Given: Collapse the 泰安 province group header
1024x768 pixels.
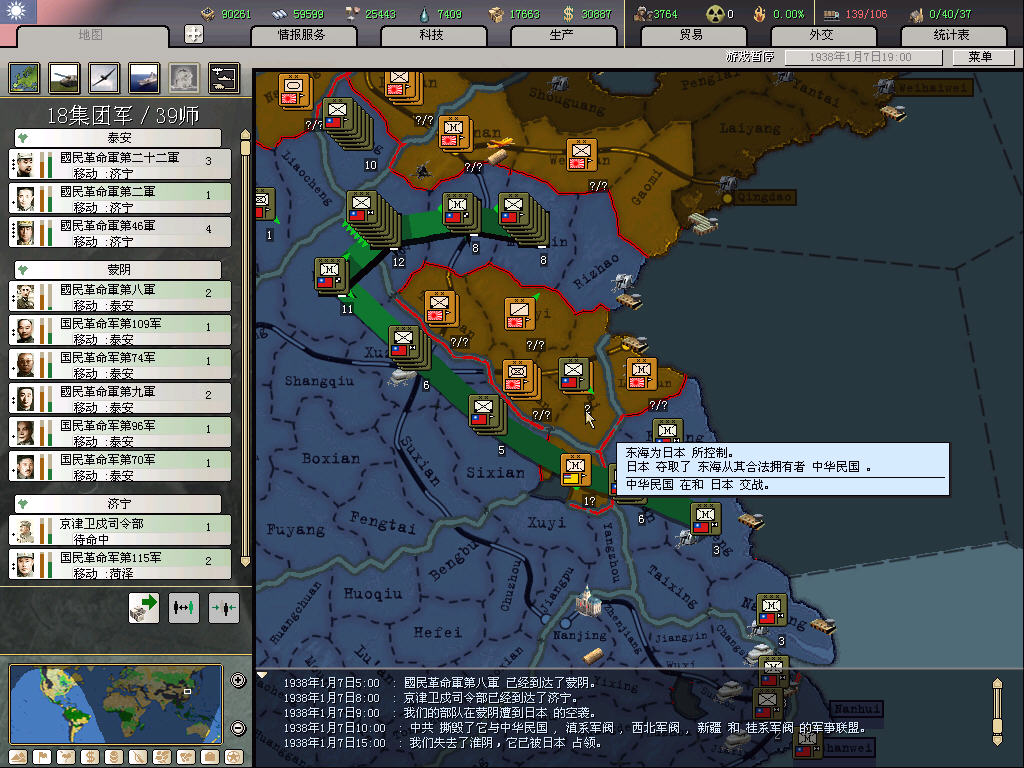Looking at the screenshot, I should 119,138.
